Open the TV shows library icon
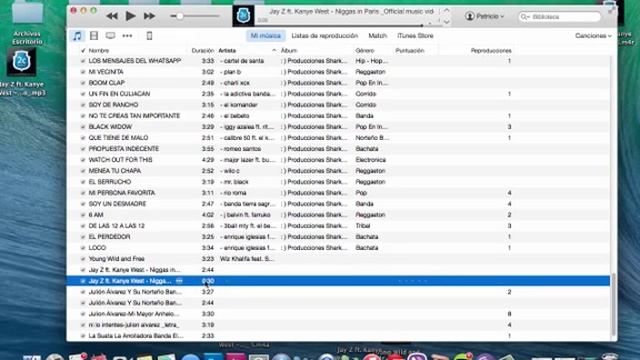This screenshot has height=360, width=640. pyautogui.click(x=110, y=36)
